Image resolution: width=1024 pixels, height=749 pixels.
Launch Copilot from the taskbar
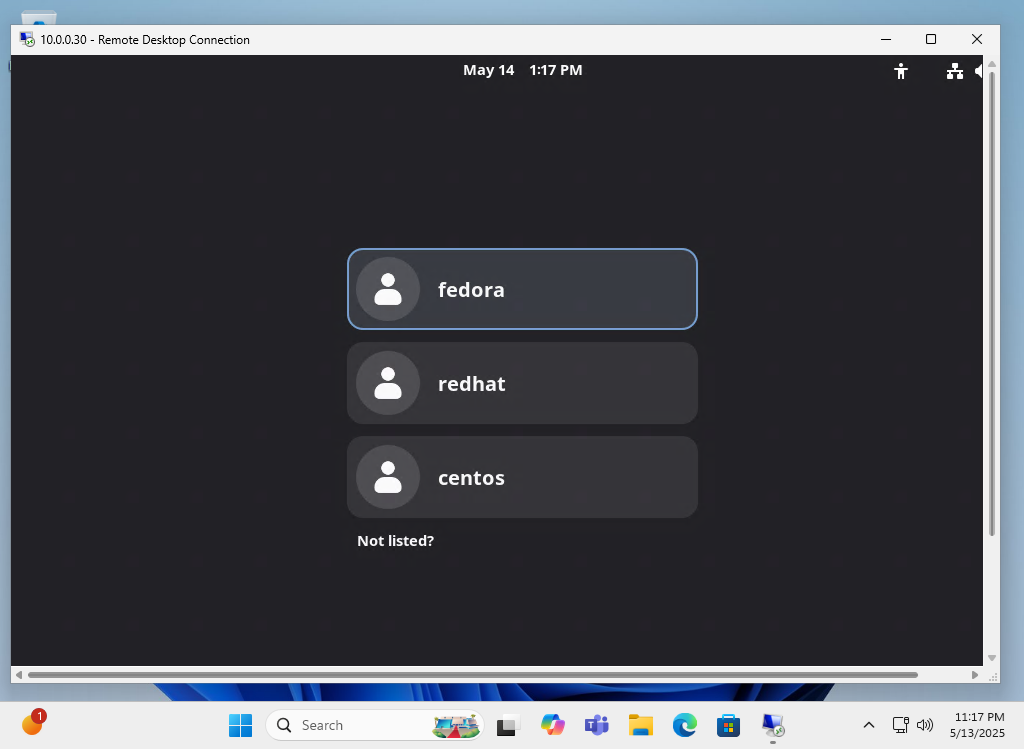(x=552, y=725)
